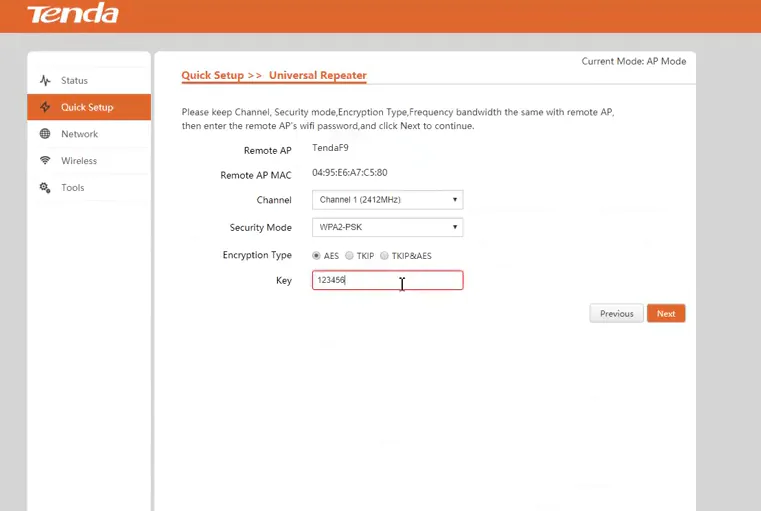The width and height of the screenshot is (761, 511).
Task: Select TKIP encryption type
Action: [x=349, y=256]
